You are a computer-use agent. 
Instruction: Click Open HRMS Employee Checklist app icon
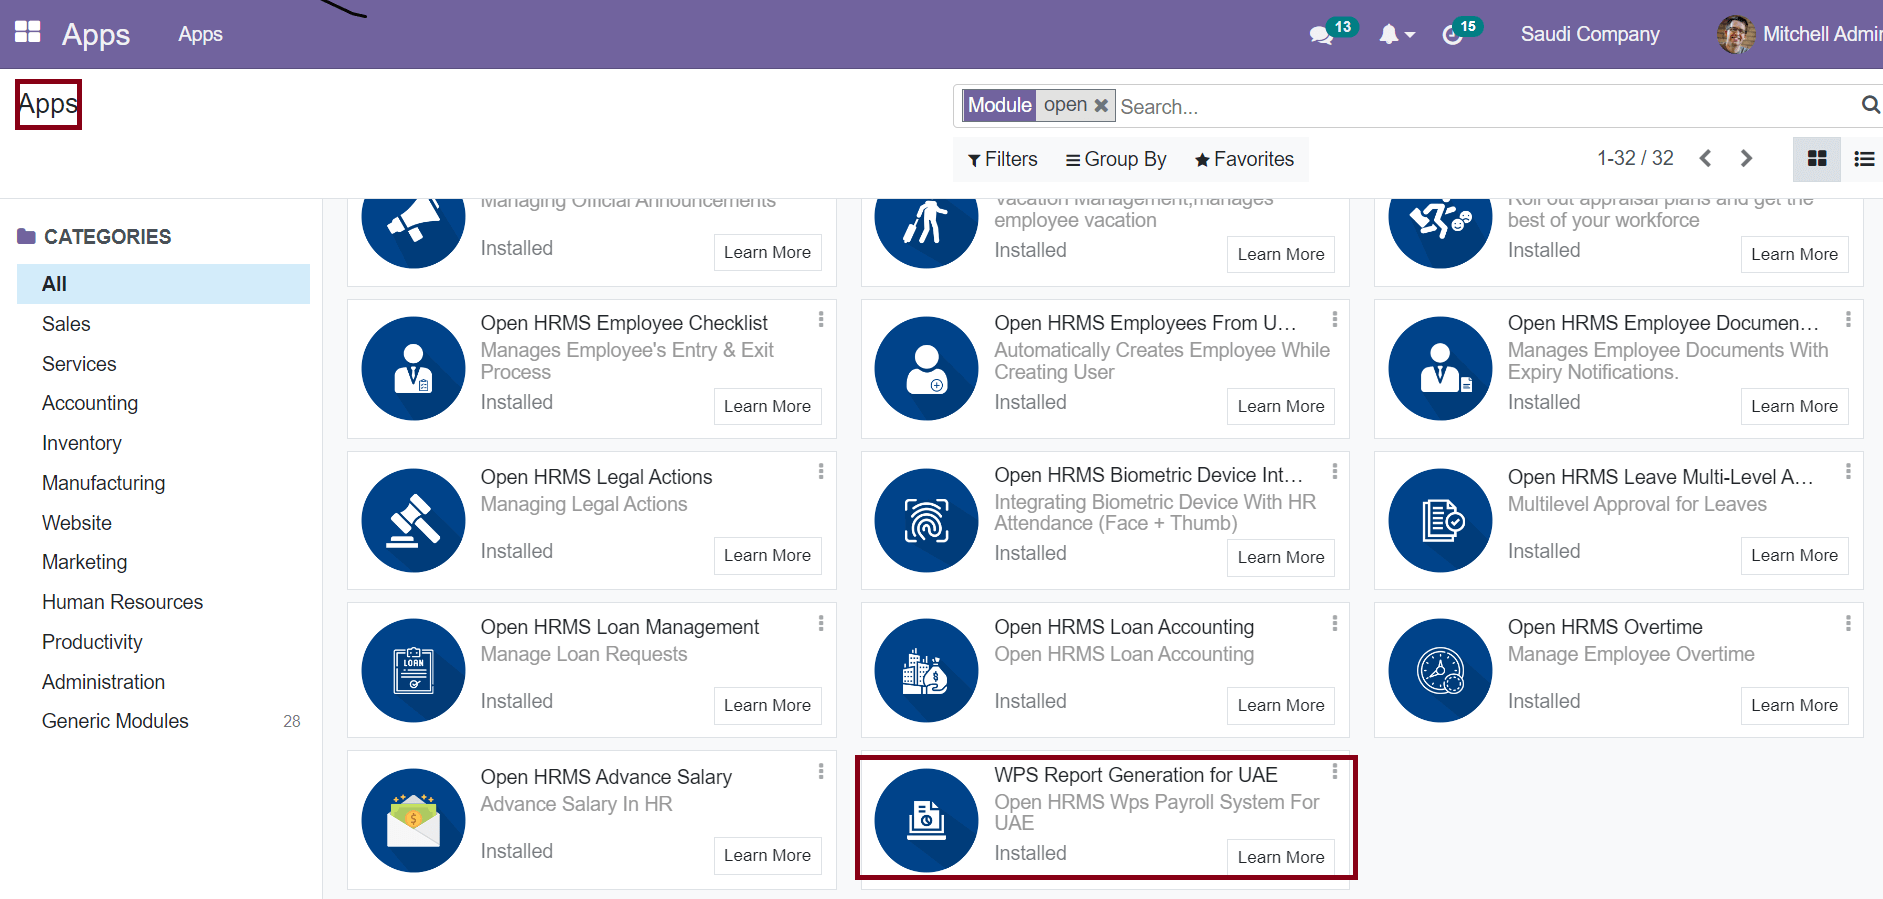click(x=413, y=369)
